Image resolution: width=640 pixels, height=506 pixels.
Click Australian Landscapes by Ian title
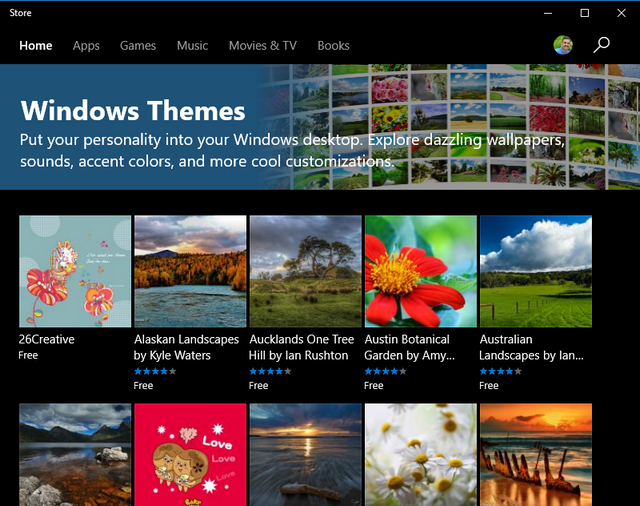pyautogui.click(x=531, y=347)
